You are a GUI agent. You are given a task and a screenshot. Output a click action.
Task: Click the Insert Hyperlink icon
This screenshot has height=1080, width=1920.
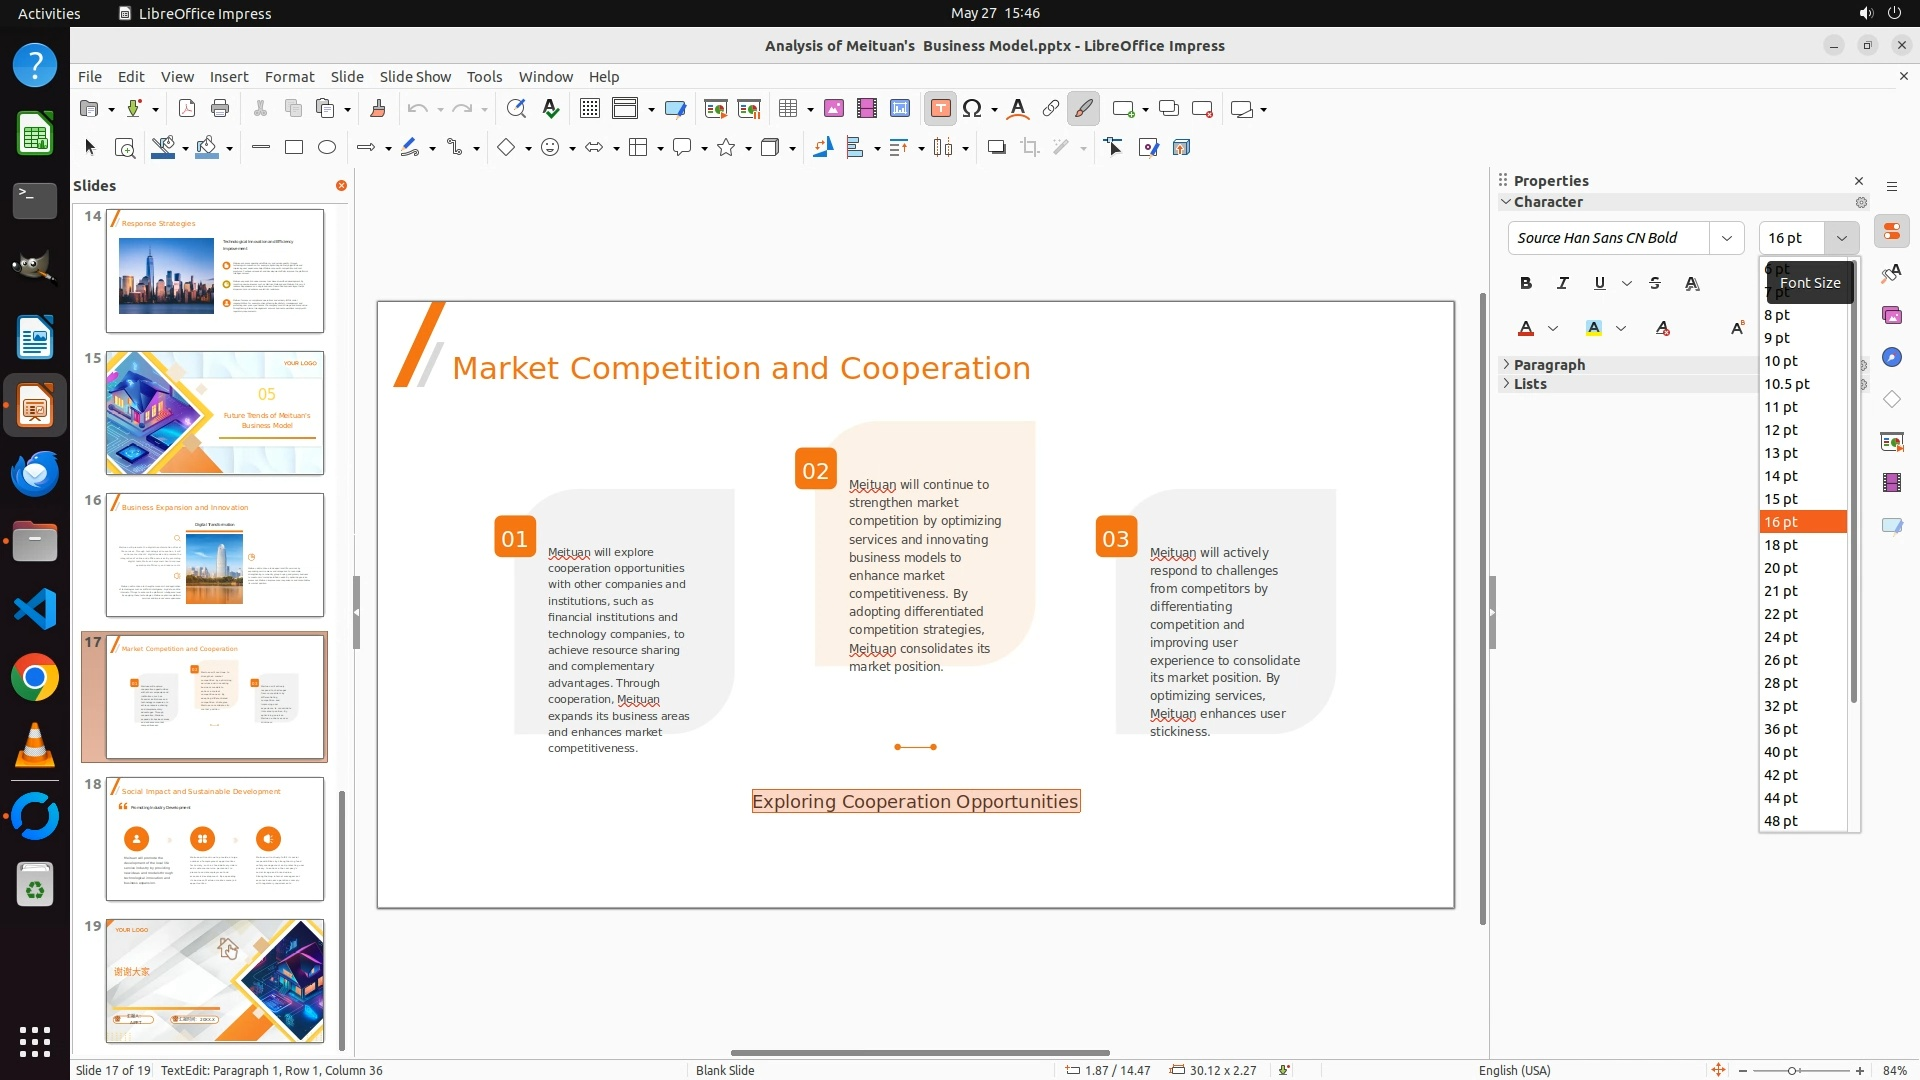[x=1051, y=109]
